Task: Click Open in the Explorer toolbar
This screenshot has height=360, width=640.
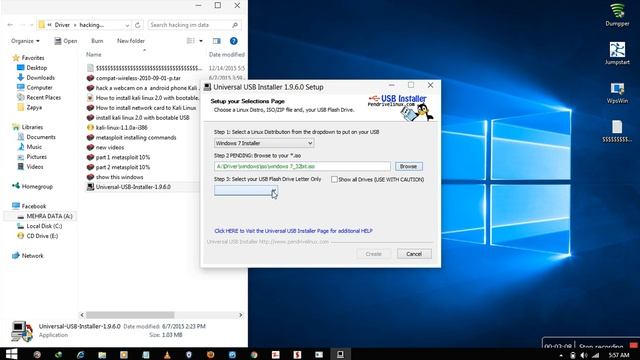Action: point(66,41)
